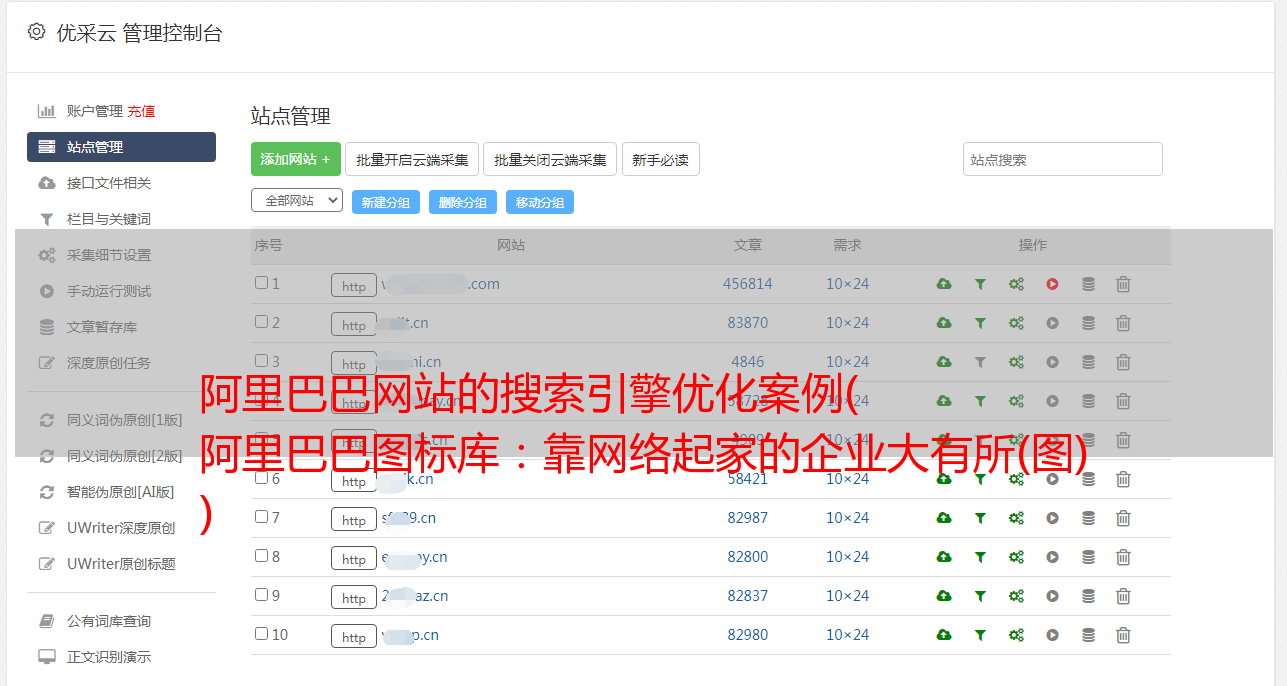Click the green funnel icon in row 1
1287x686 pixels.
click(x=980, y=284)
